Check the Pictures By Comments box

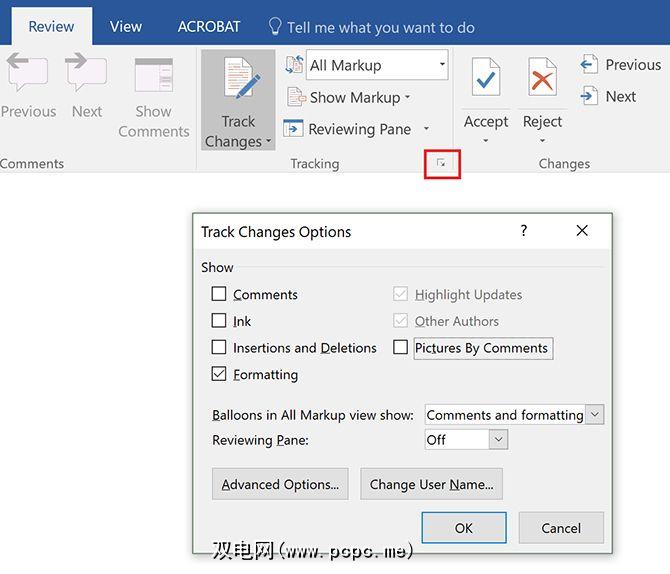(400, 347)
